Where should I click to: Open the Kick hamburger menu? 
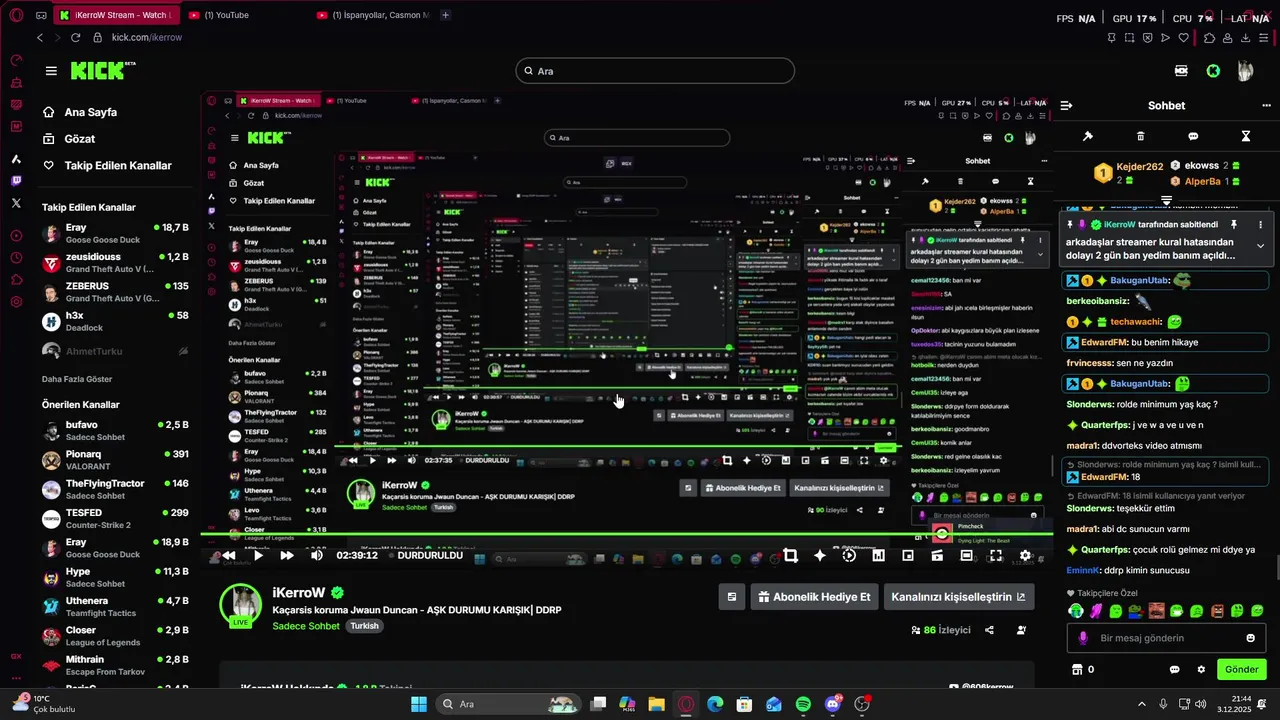(51, 71)
